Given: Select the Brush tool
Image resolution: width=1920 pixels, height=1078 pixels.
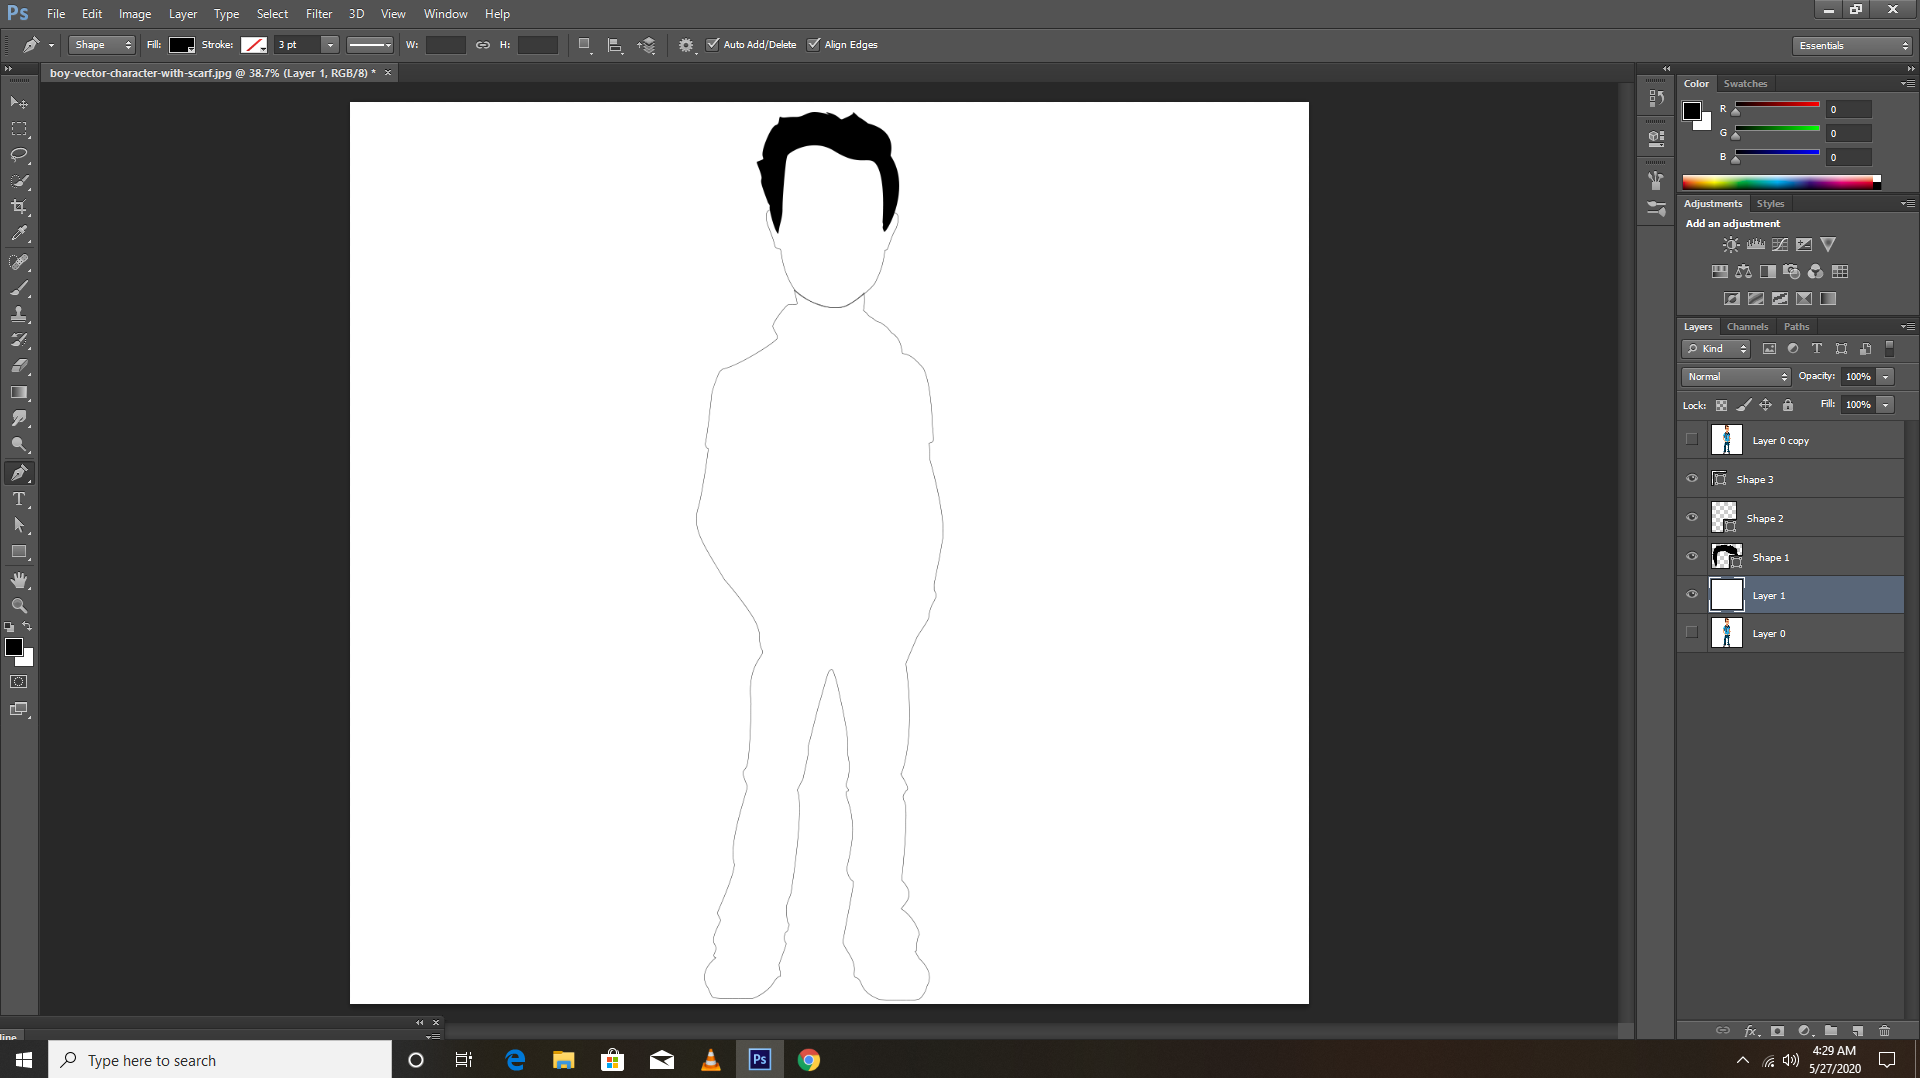Looking at the screenshot, I should 19,288.
